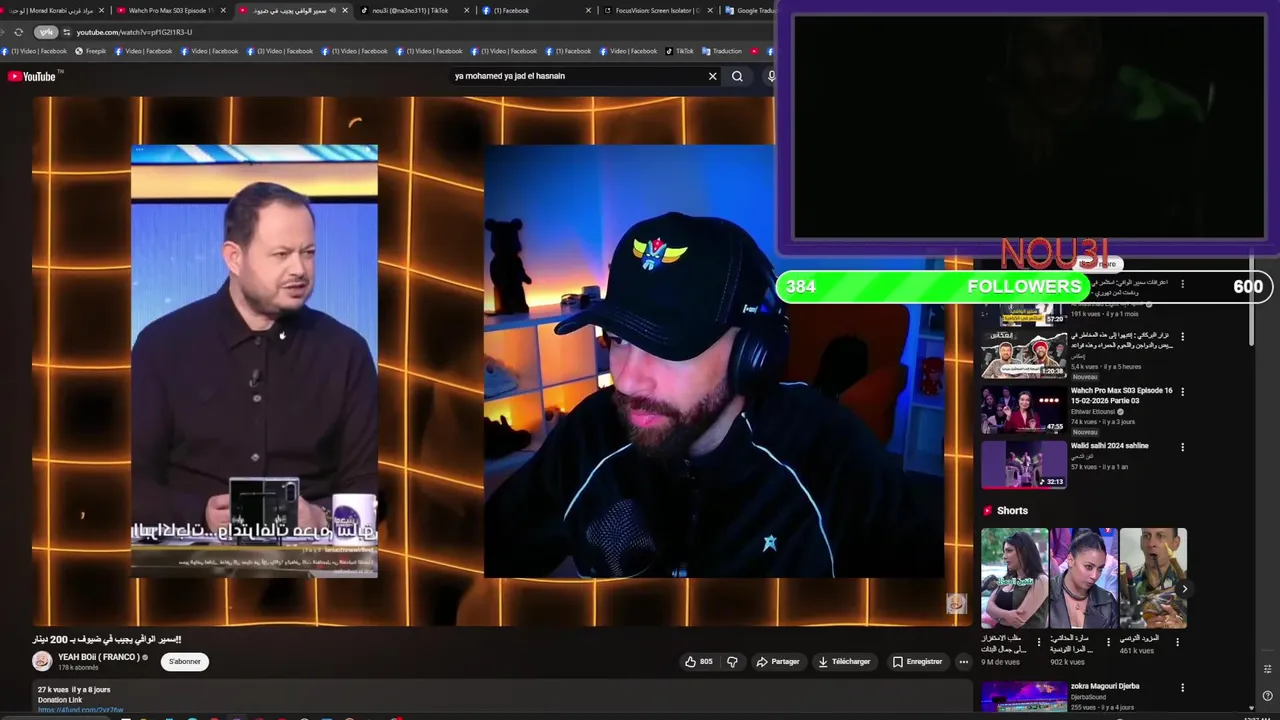Reload the page with refresh icon
The width and height of the screenshot is (1280, 720).
tap(18, 32)
